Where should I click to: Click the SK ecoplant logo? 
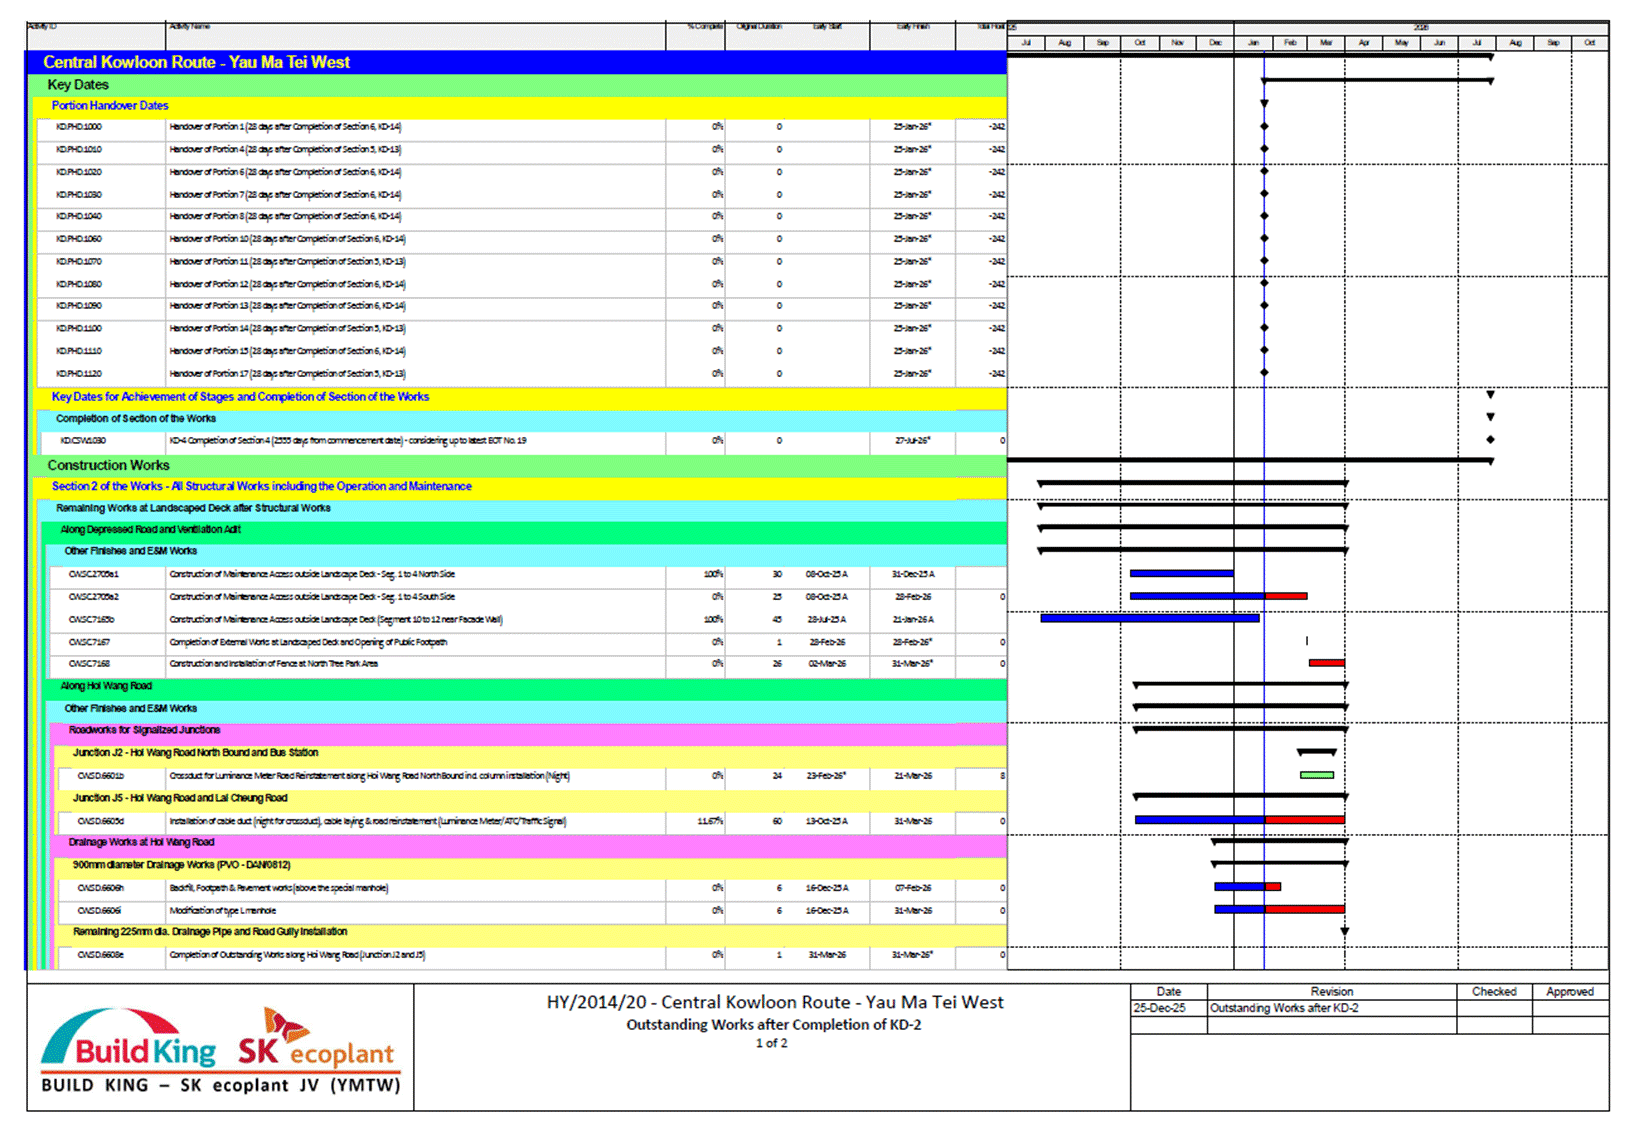316,1042
